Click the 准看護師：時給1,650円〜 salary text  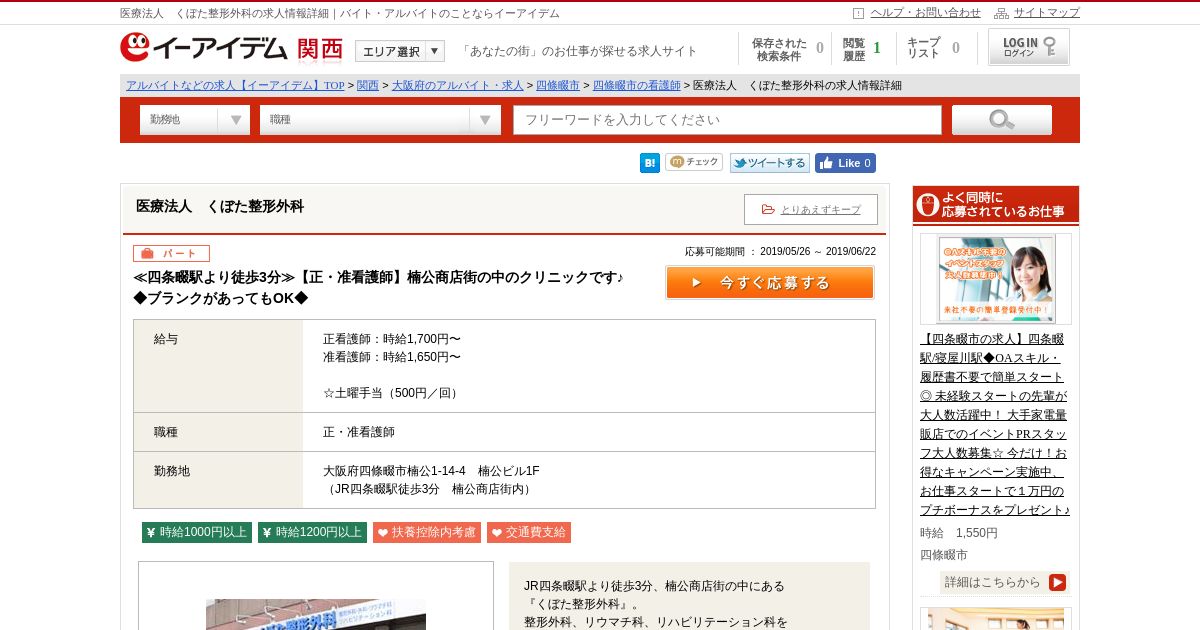(x=392, y=357)
